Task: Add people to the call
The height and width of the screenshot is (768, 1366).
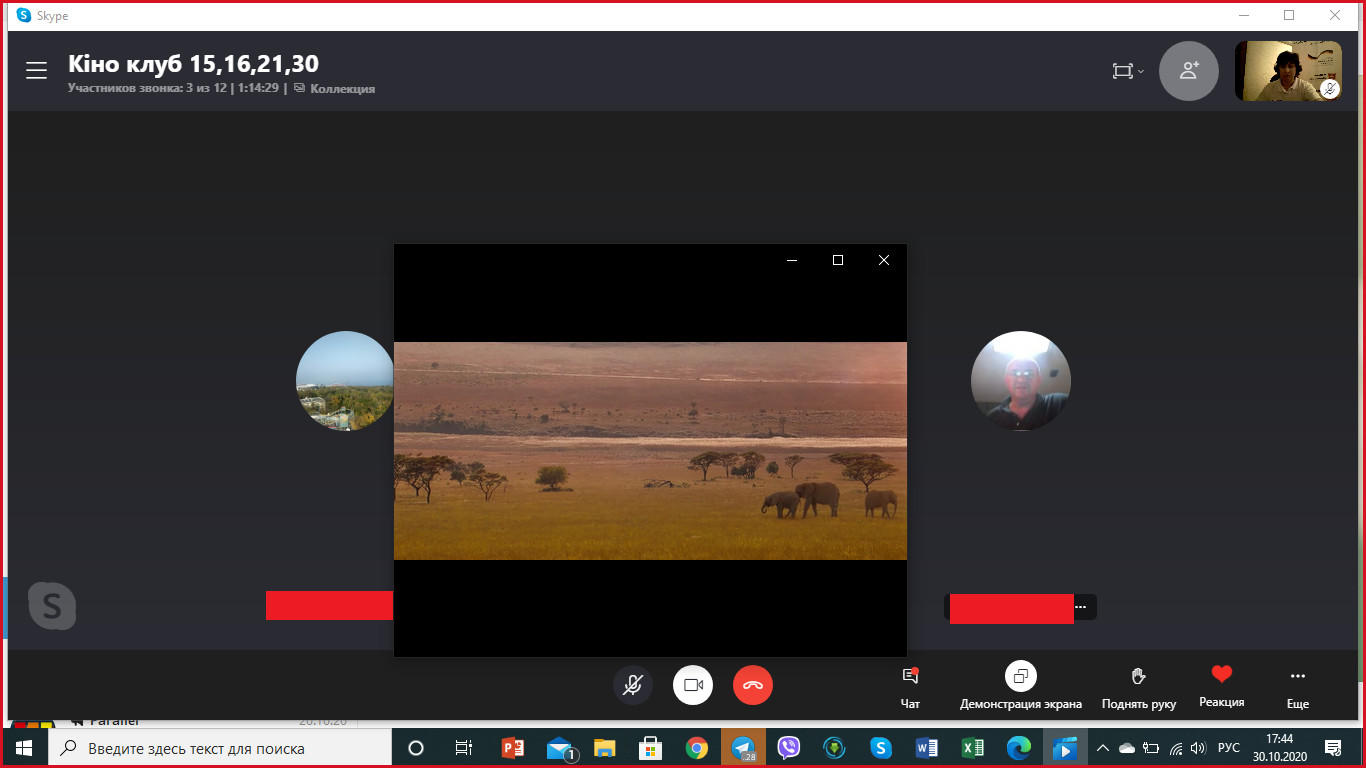Action: click(x=1189, y=71)
